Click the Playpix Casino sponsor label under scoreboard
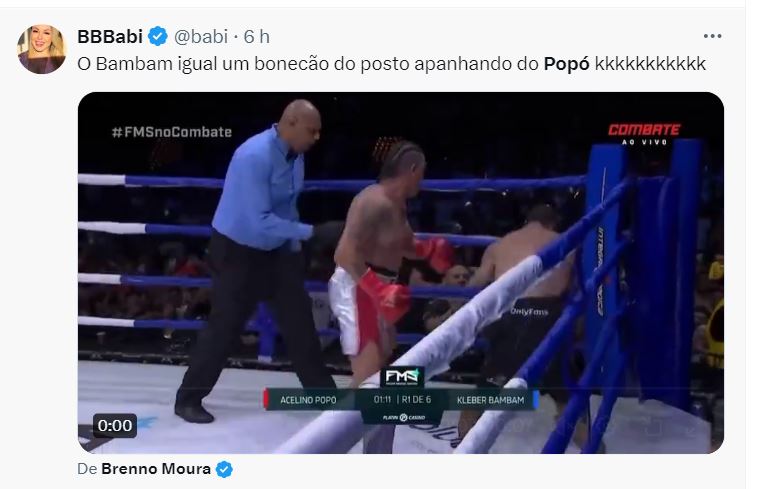 [403, 418]
